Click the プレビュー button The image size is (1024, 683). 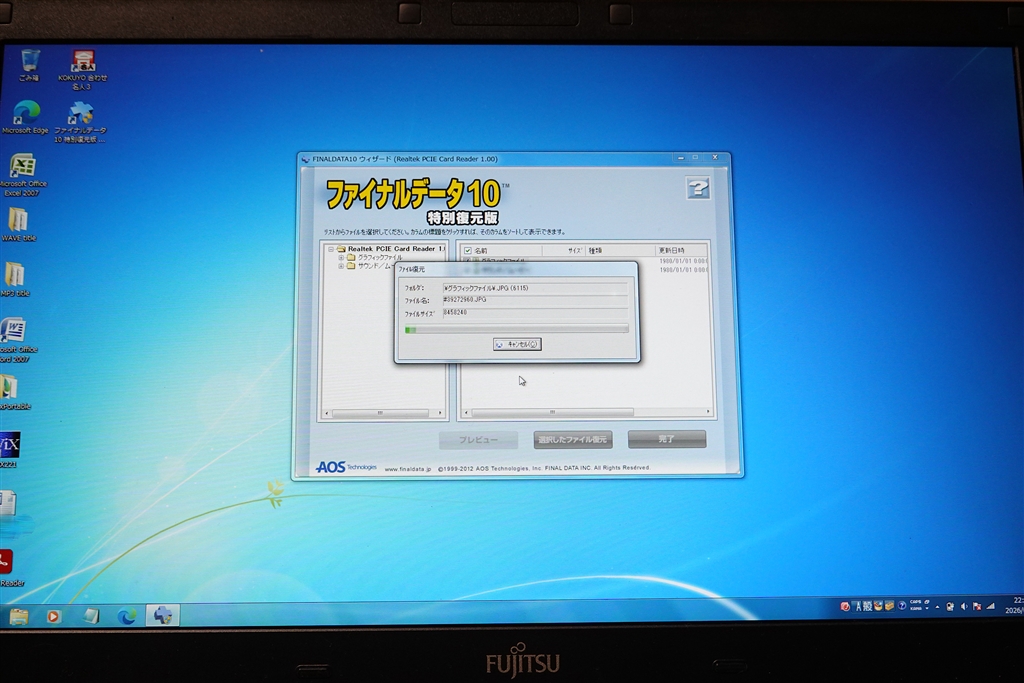tap(479, 439)
